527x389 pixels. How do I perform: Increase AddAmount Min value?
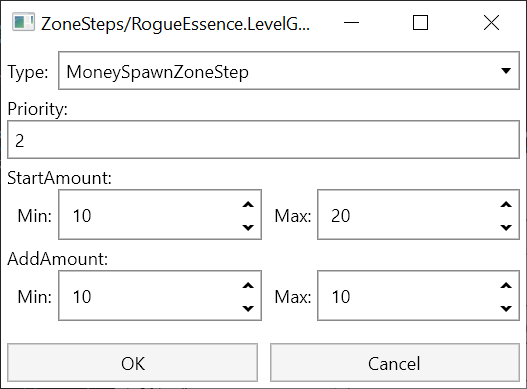[x=248, y=285]
